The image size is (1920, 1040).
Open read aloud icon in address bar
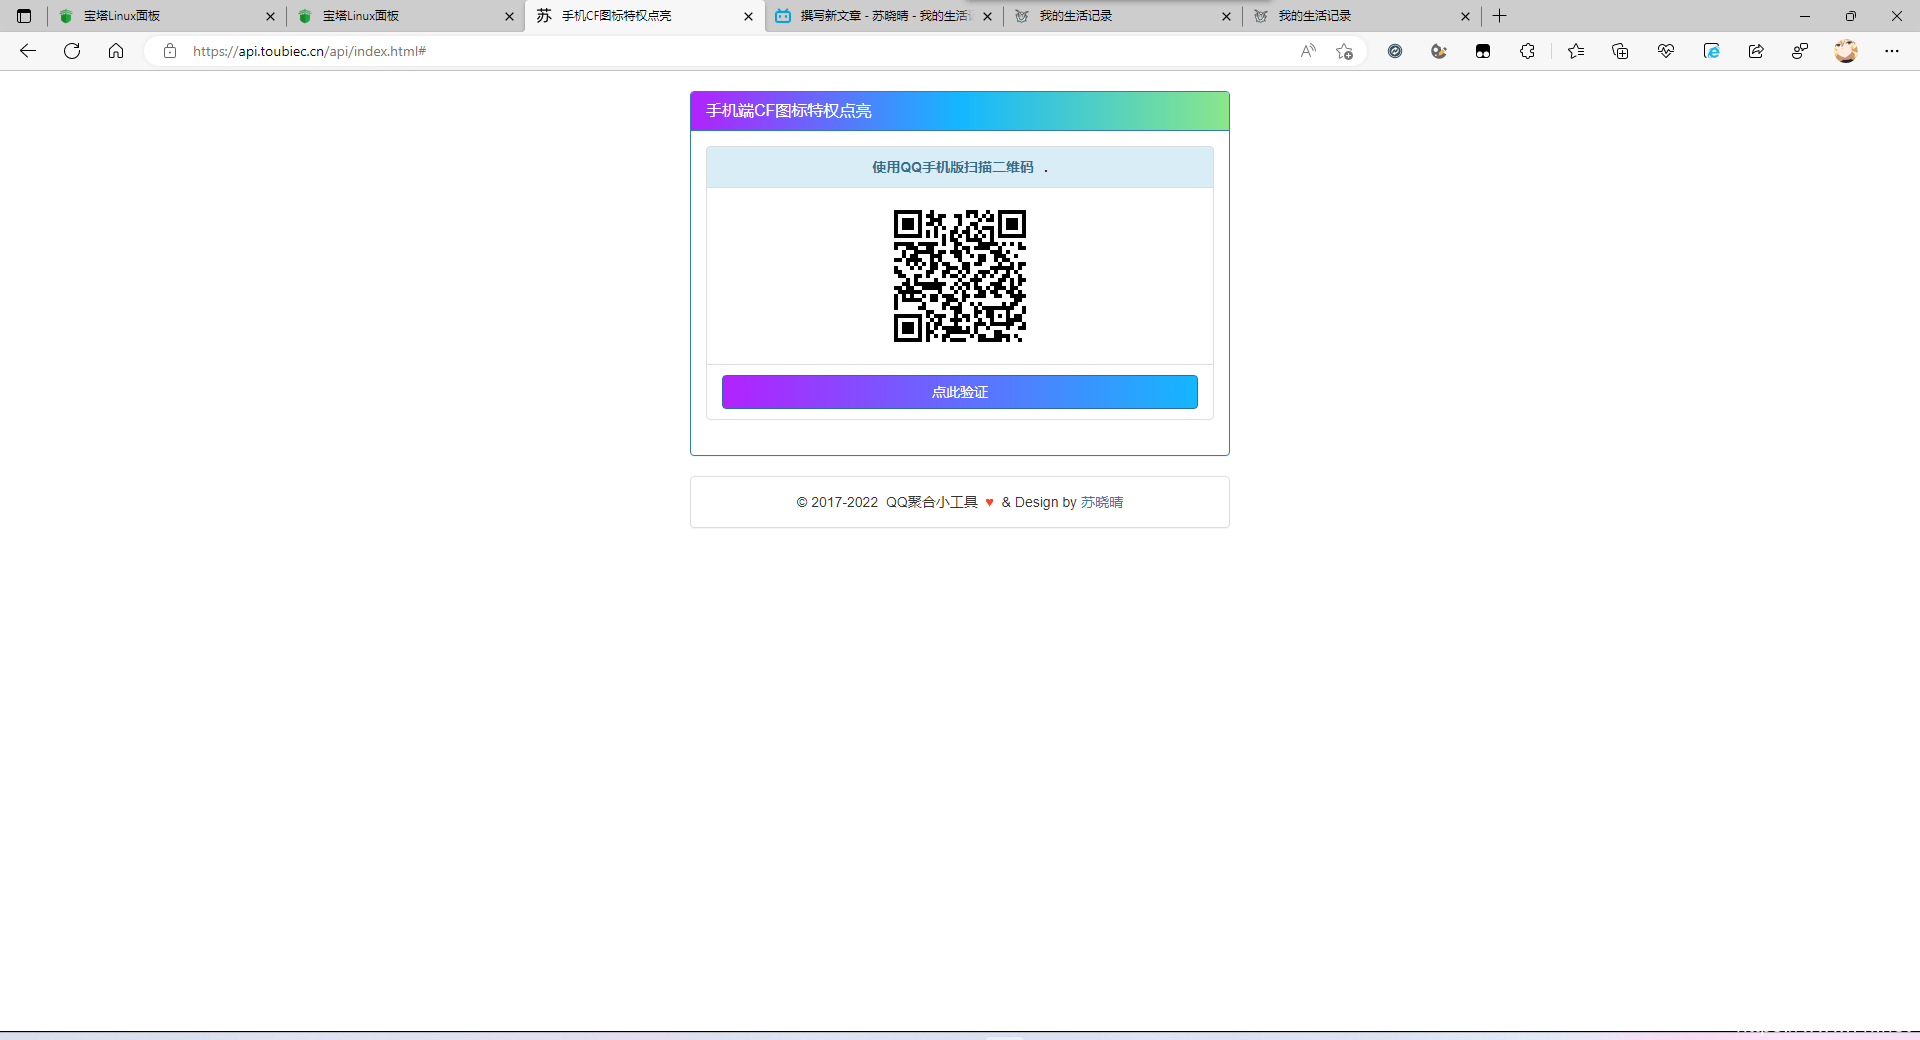coord(1308,51)
